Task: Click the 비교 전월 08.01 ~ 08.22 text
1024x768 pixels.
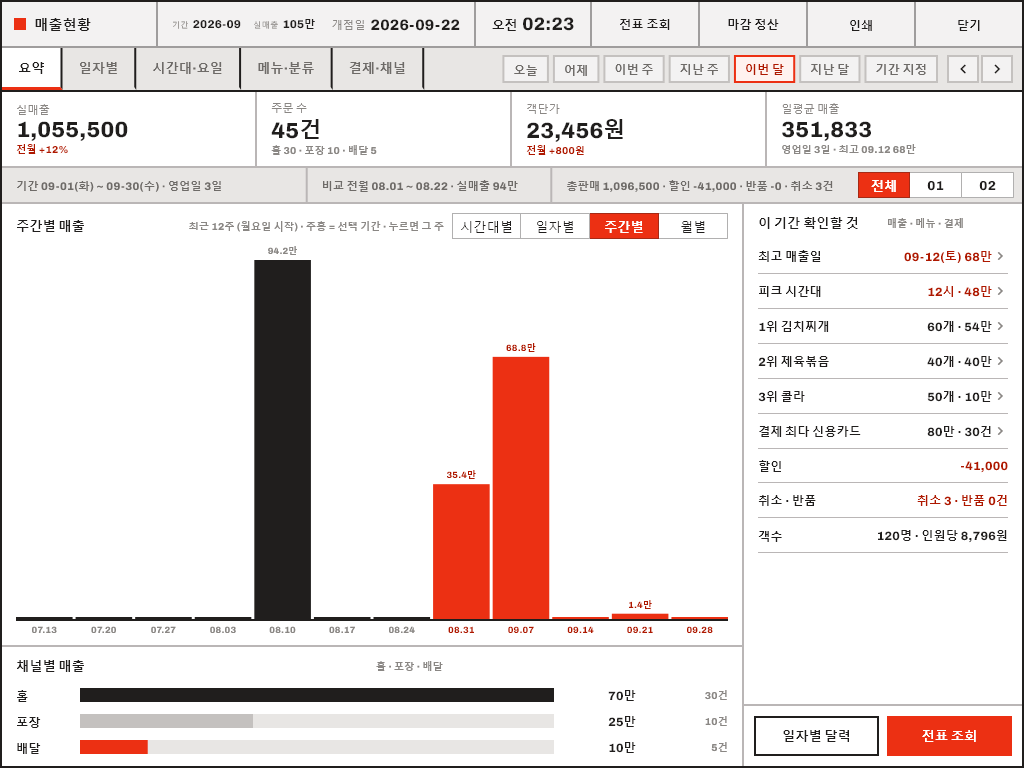Action: point(419,186)
